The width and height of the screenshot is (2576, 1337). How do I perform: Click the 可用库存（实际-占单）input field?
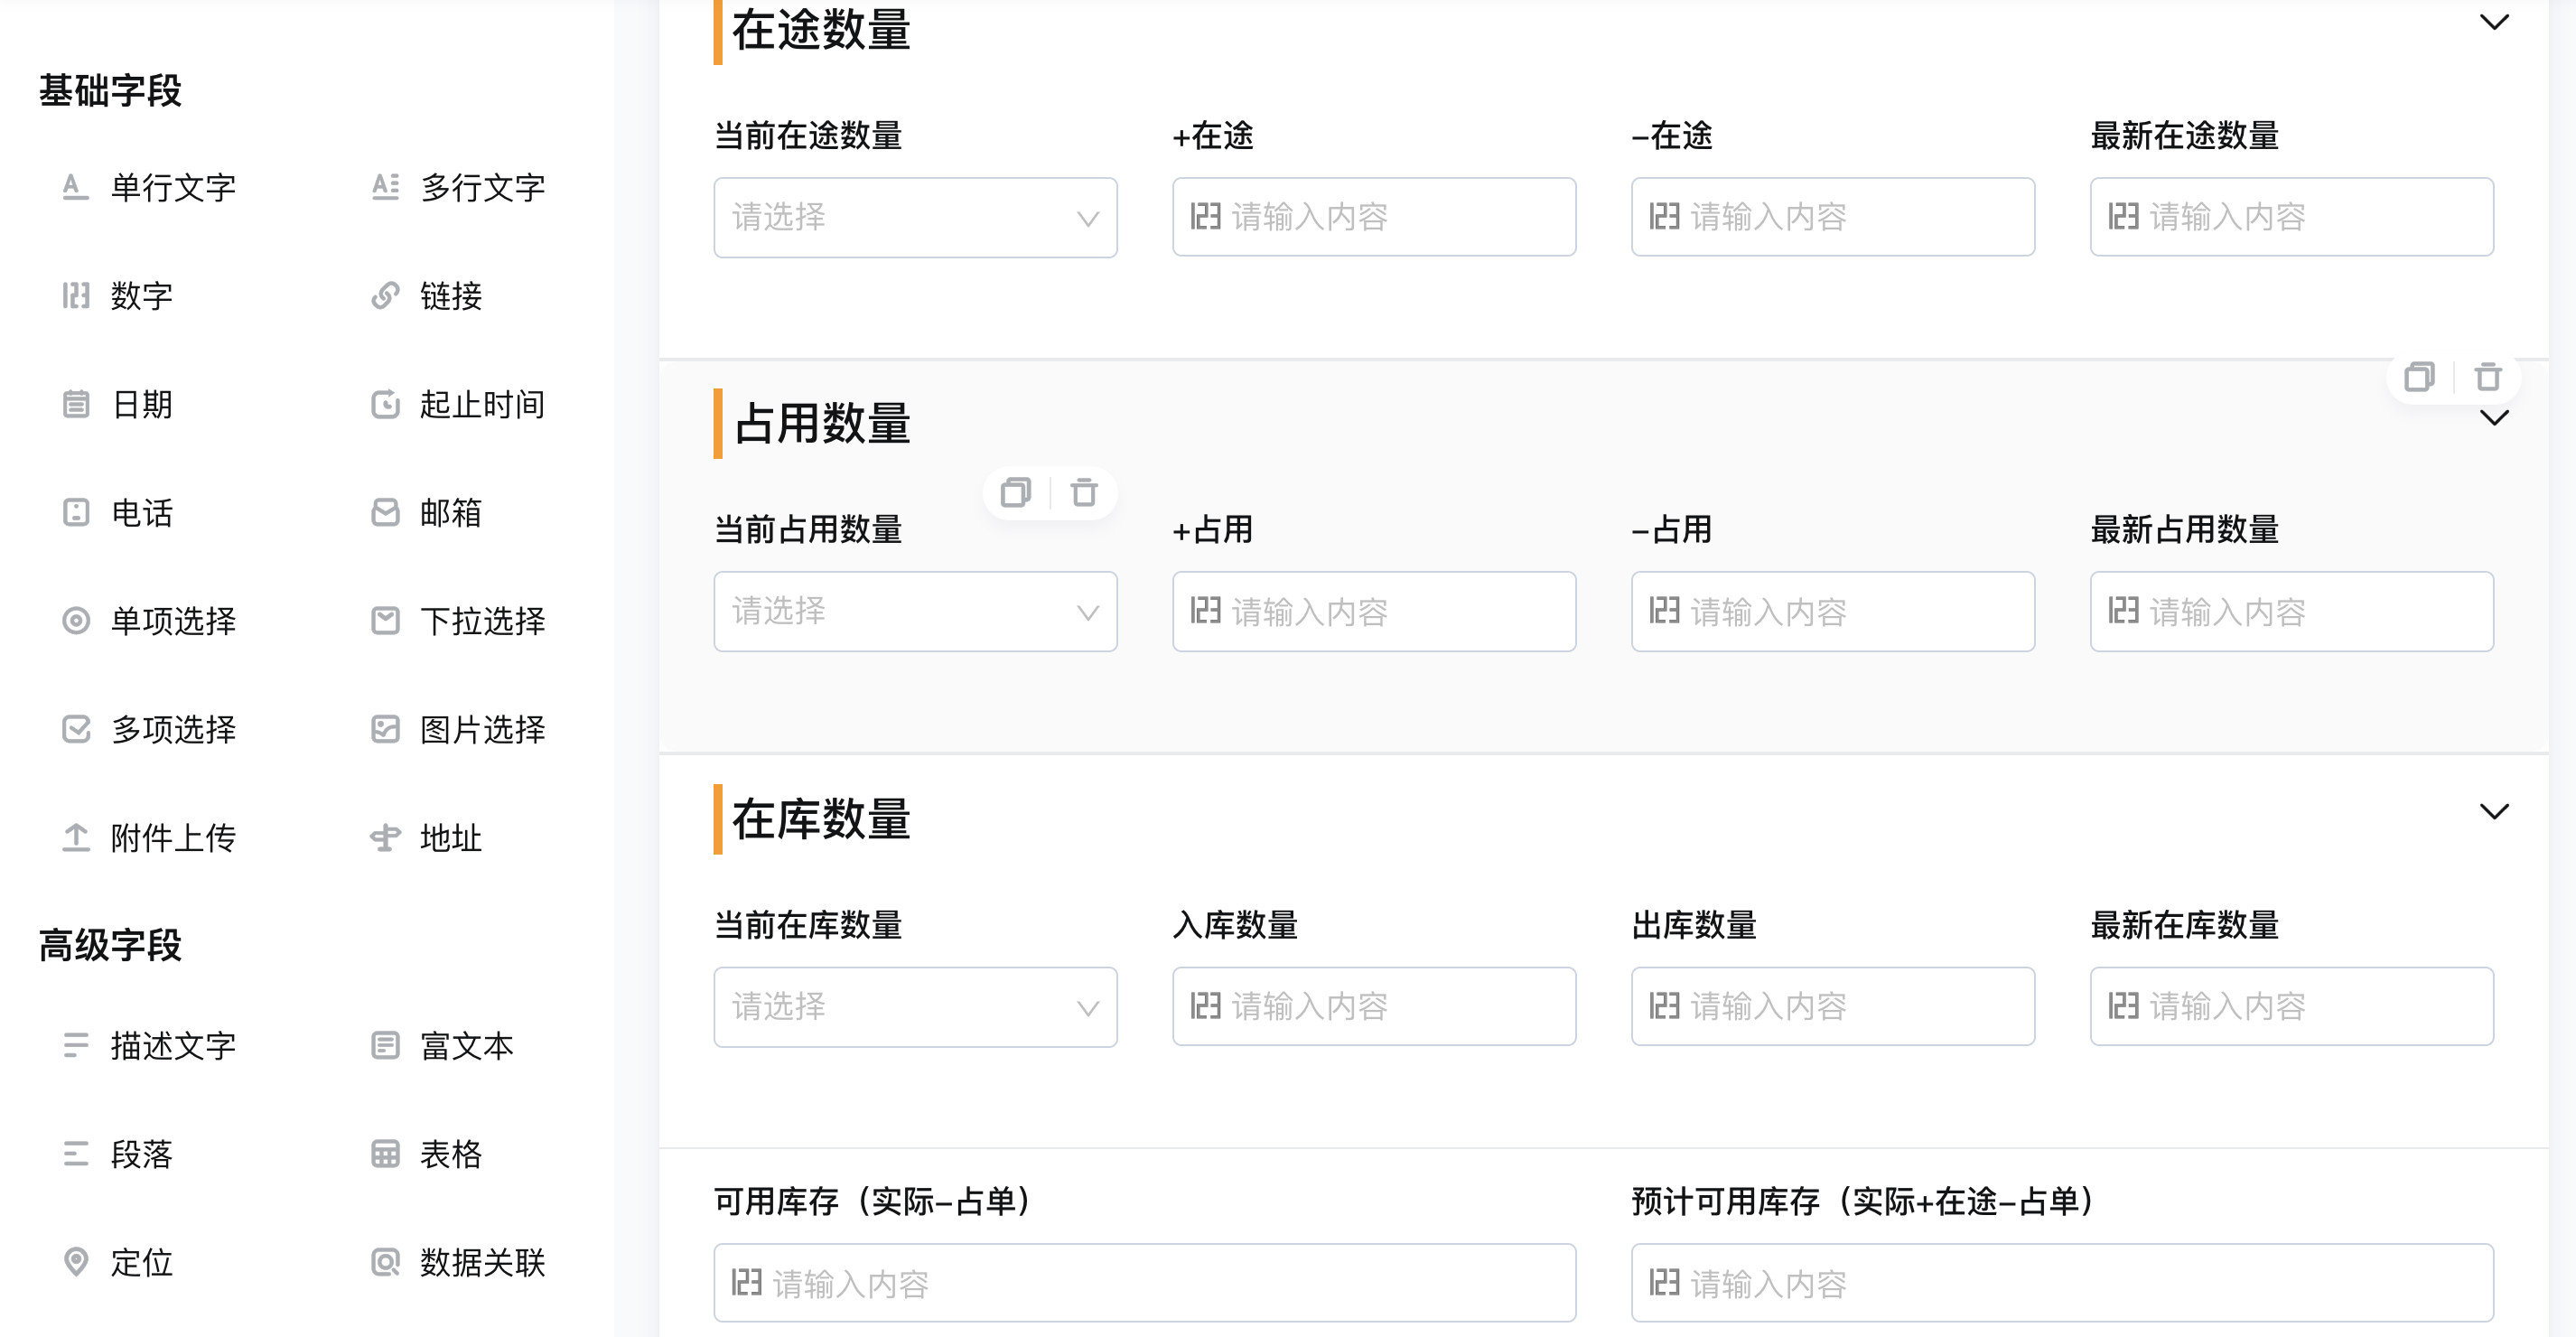pyautogui.click(x=1144, y=1283)
